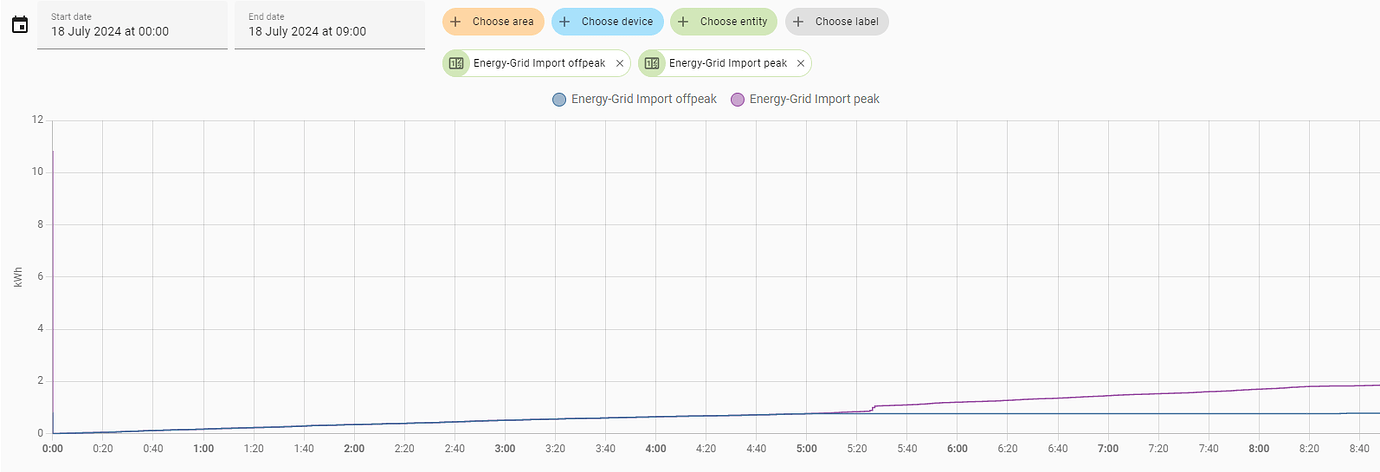Click the chart's purple line step near 5:25
The width and height of the screenshot is (1380, 472).
873,408
